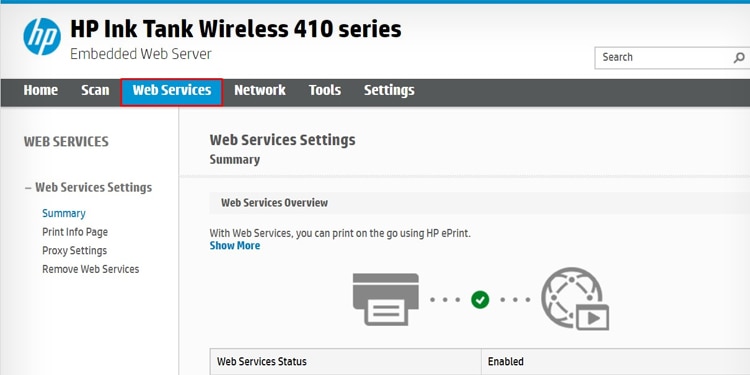
Task: Click the search magnifier icon
Action: 739,58
